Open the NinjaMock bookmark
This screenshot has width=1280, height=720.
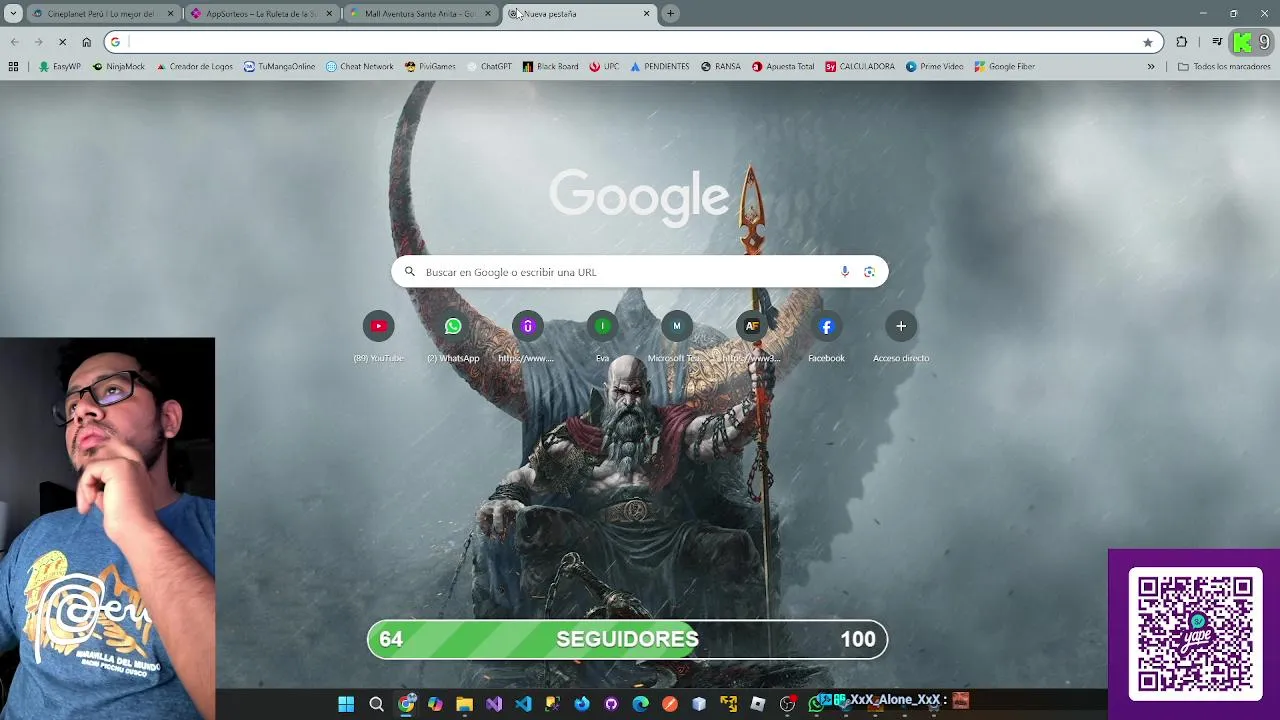118,67
